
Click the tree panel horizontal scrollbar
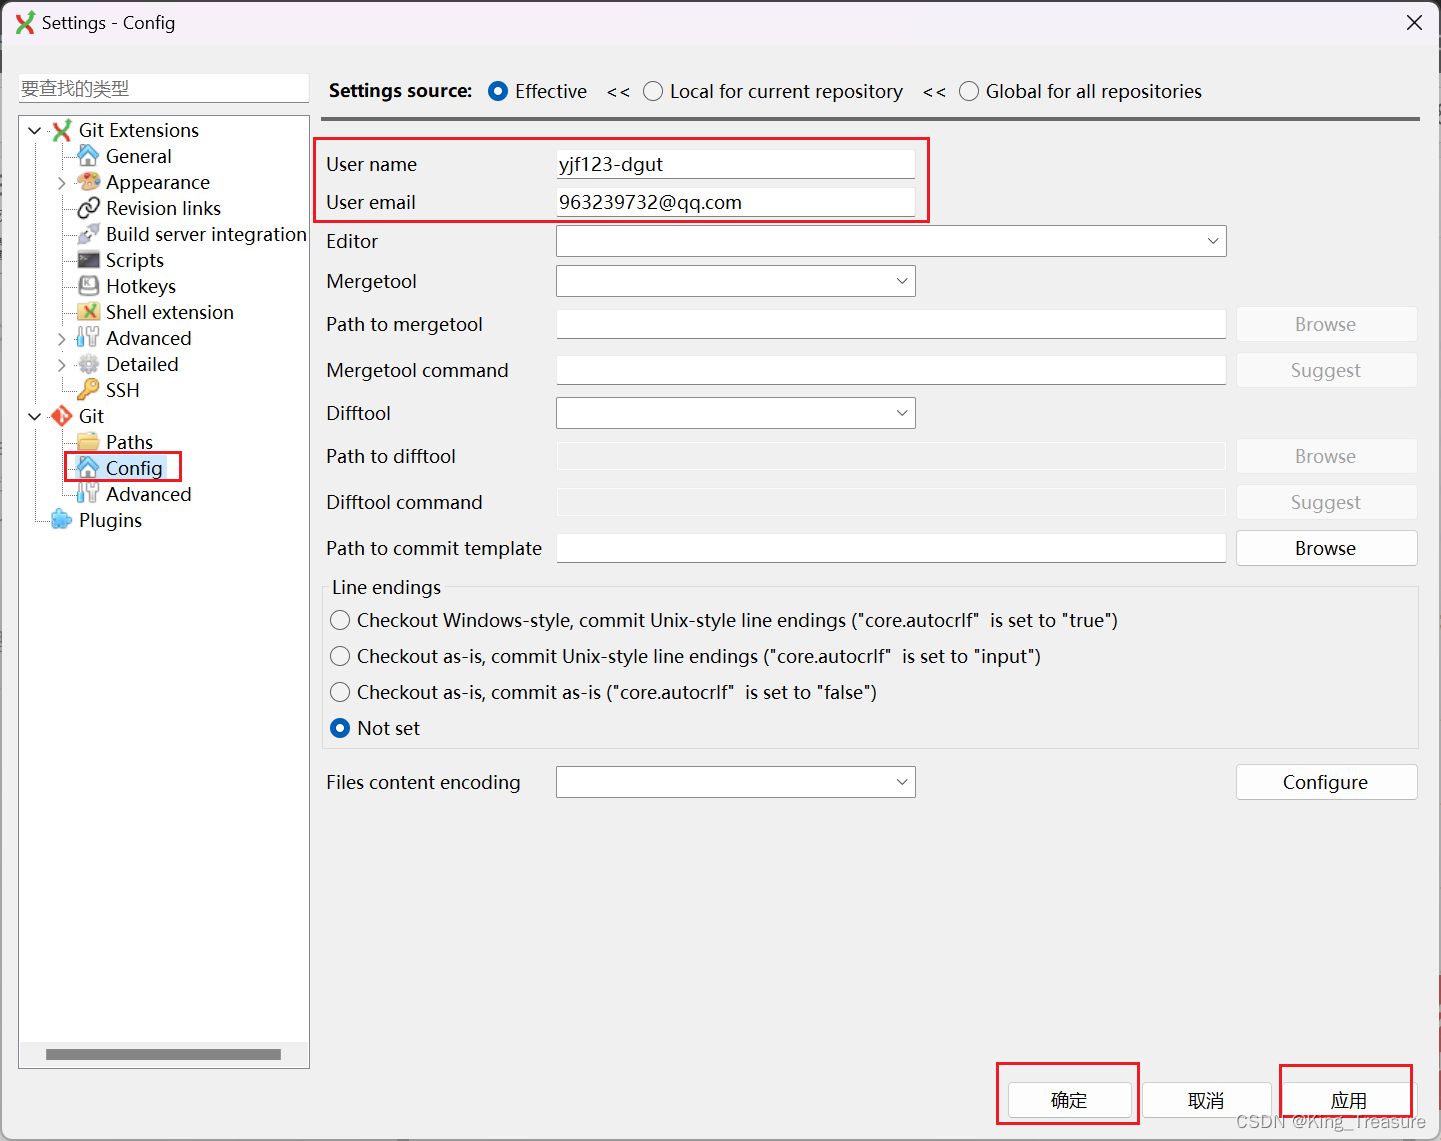click(x=163, y=1054)
